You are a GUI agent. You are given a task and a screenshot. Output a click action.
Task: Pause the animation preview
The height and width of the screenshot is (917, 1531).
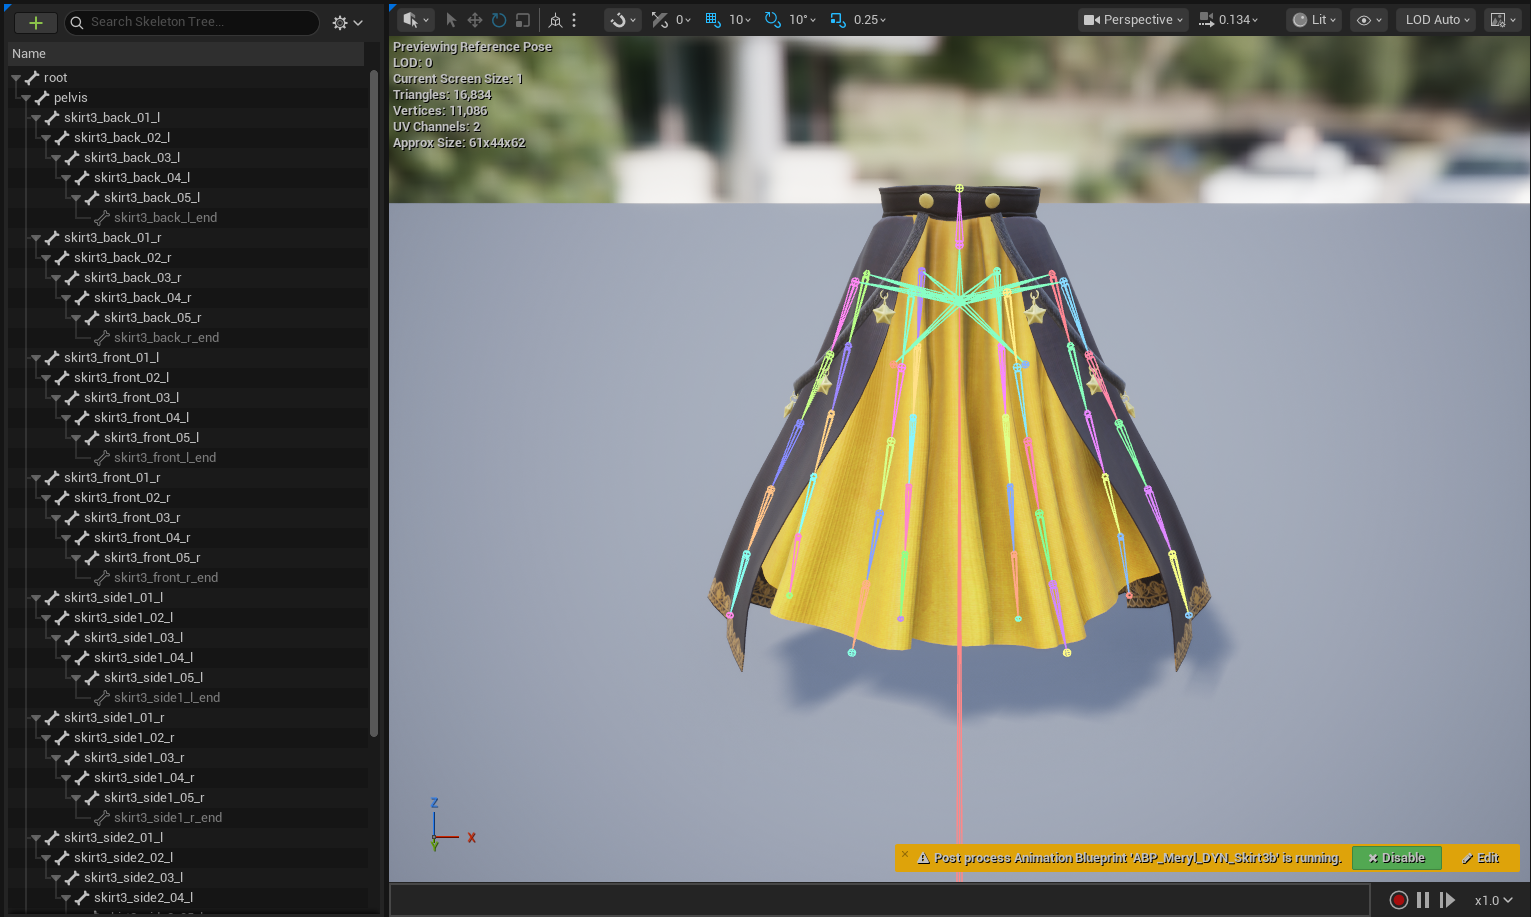[1423, 900]
